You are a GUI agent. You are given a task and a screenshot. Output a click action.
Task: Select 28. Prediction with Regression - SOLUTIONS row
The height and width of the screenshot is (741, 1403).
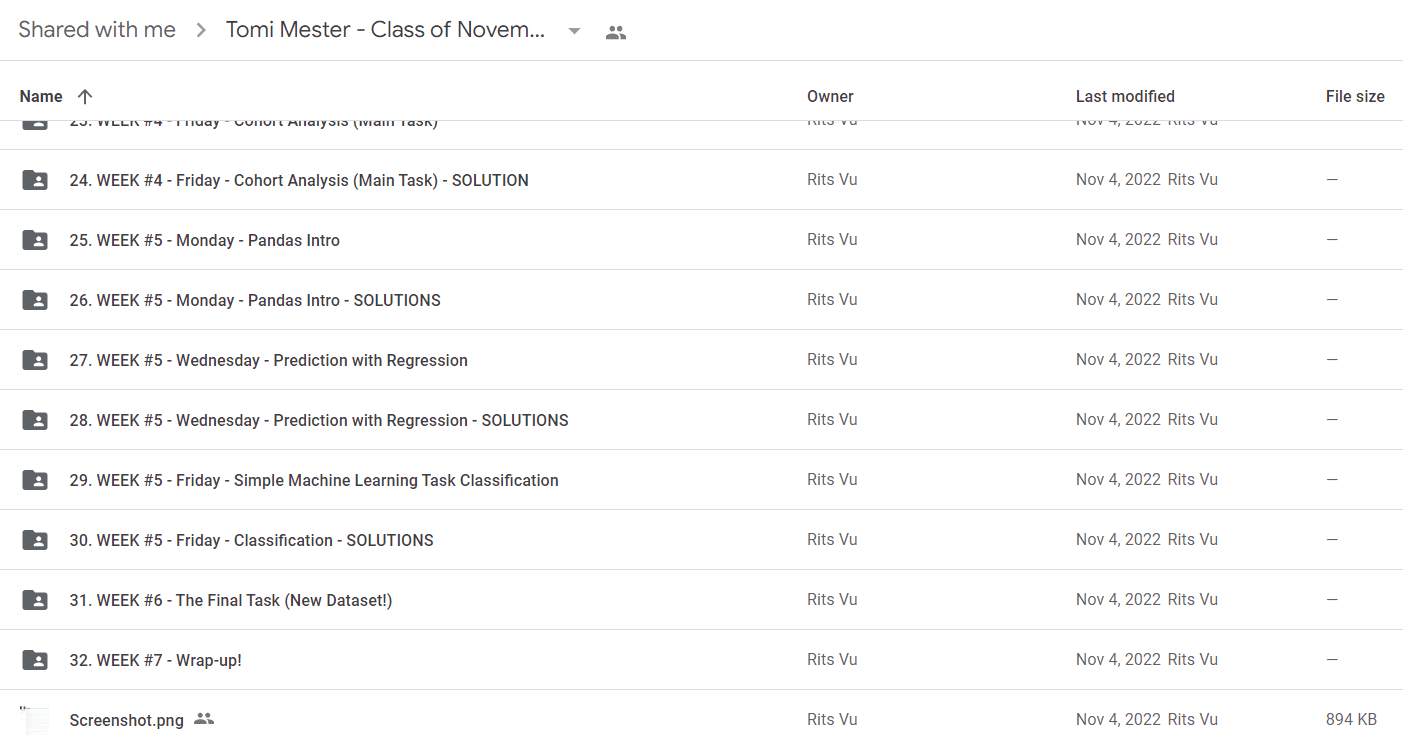point(701,420)
